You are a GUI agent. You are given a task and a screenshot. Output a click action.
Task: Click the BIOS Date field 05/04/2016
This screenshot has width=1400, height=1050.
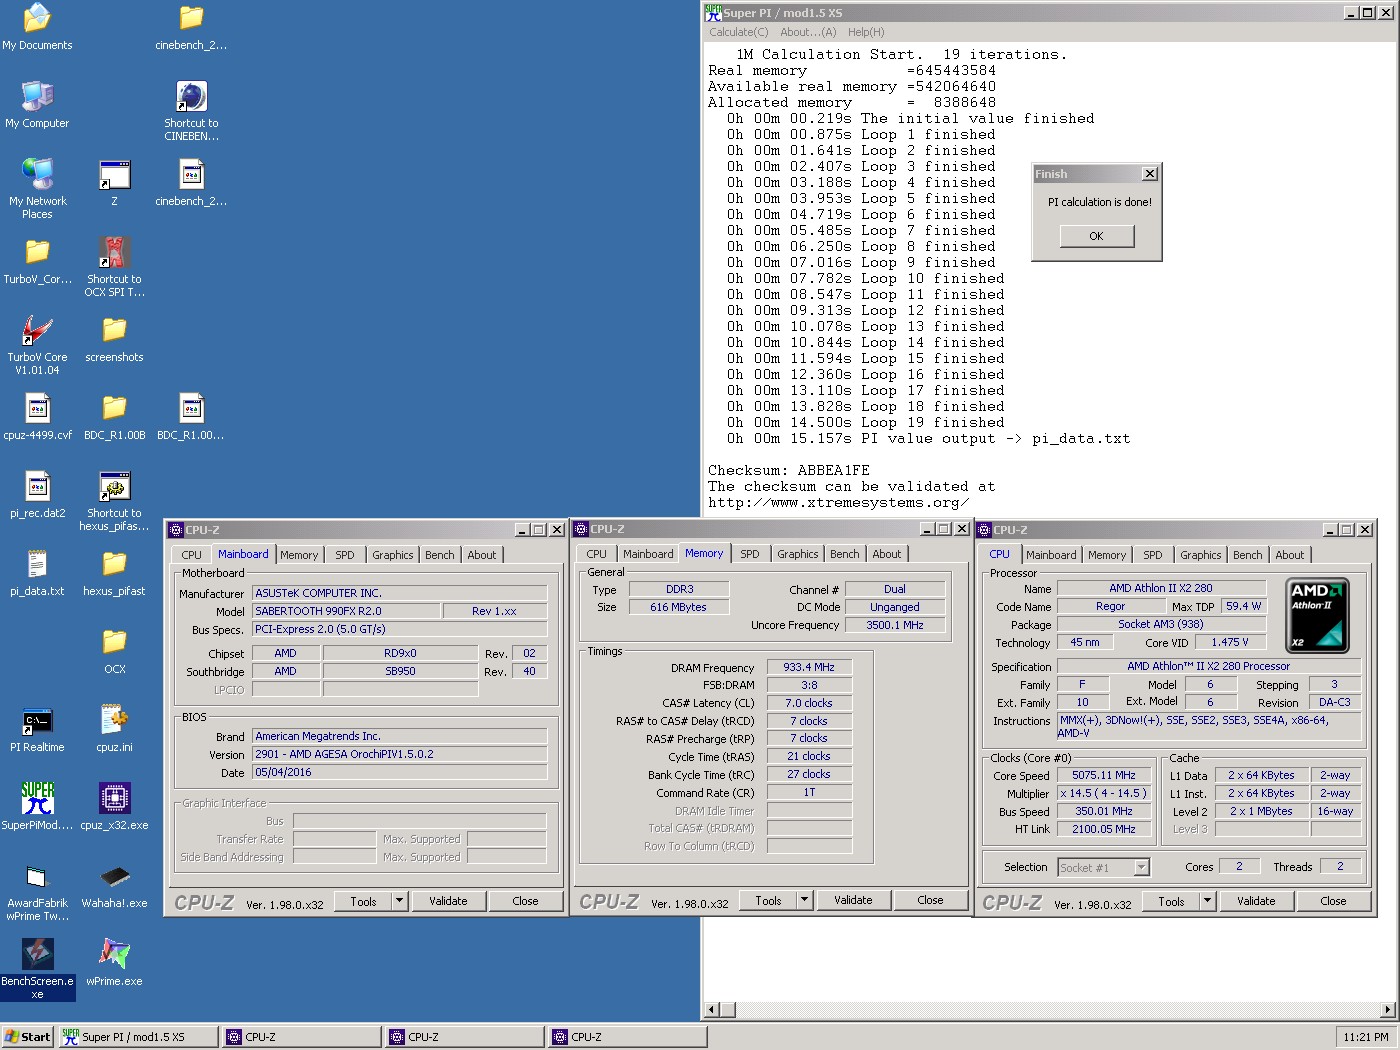[399, 772]
